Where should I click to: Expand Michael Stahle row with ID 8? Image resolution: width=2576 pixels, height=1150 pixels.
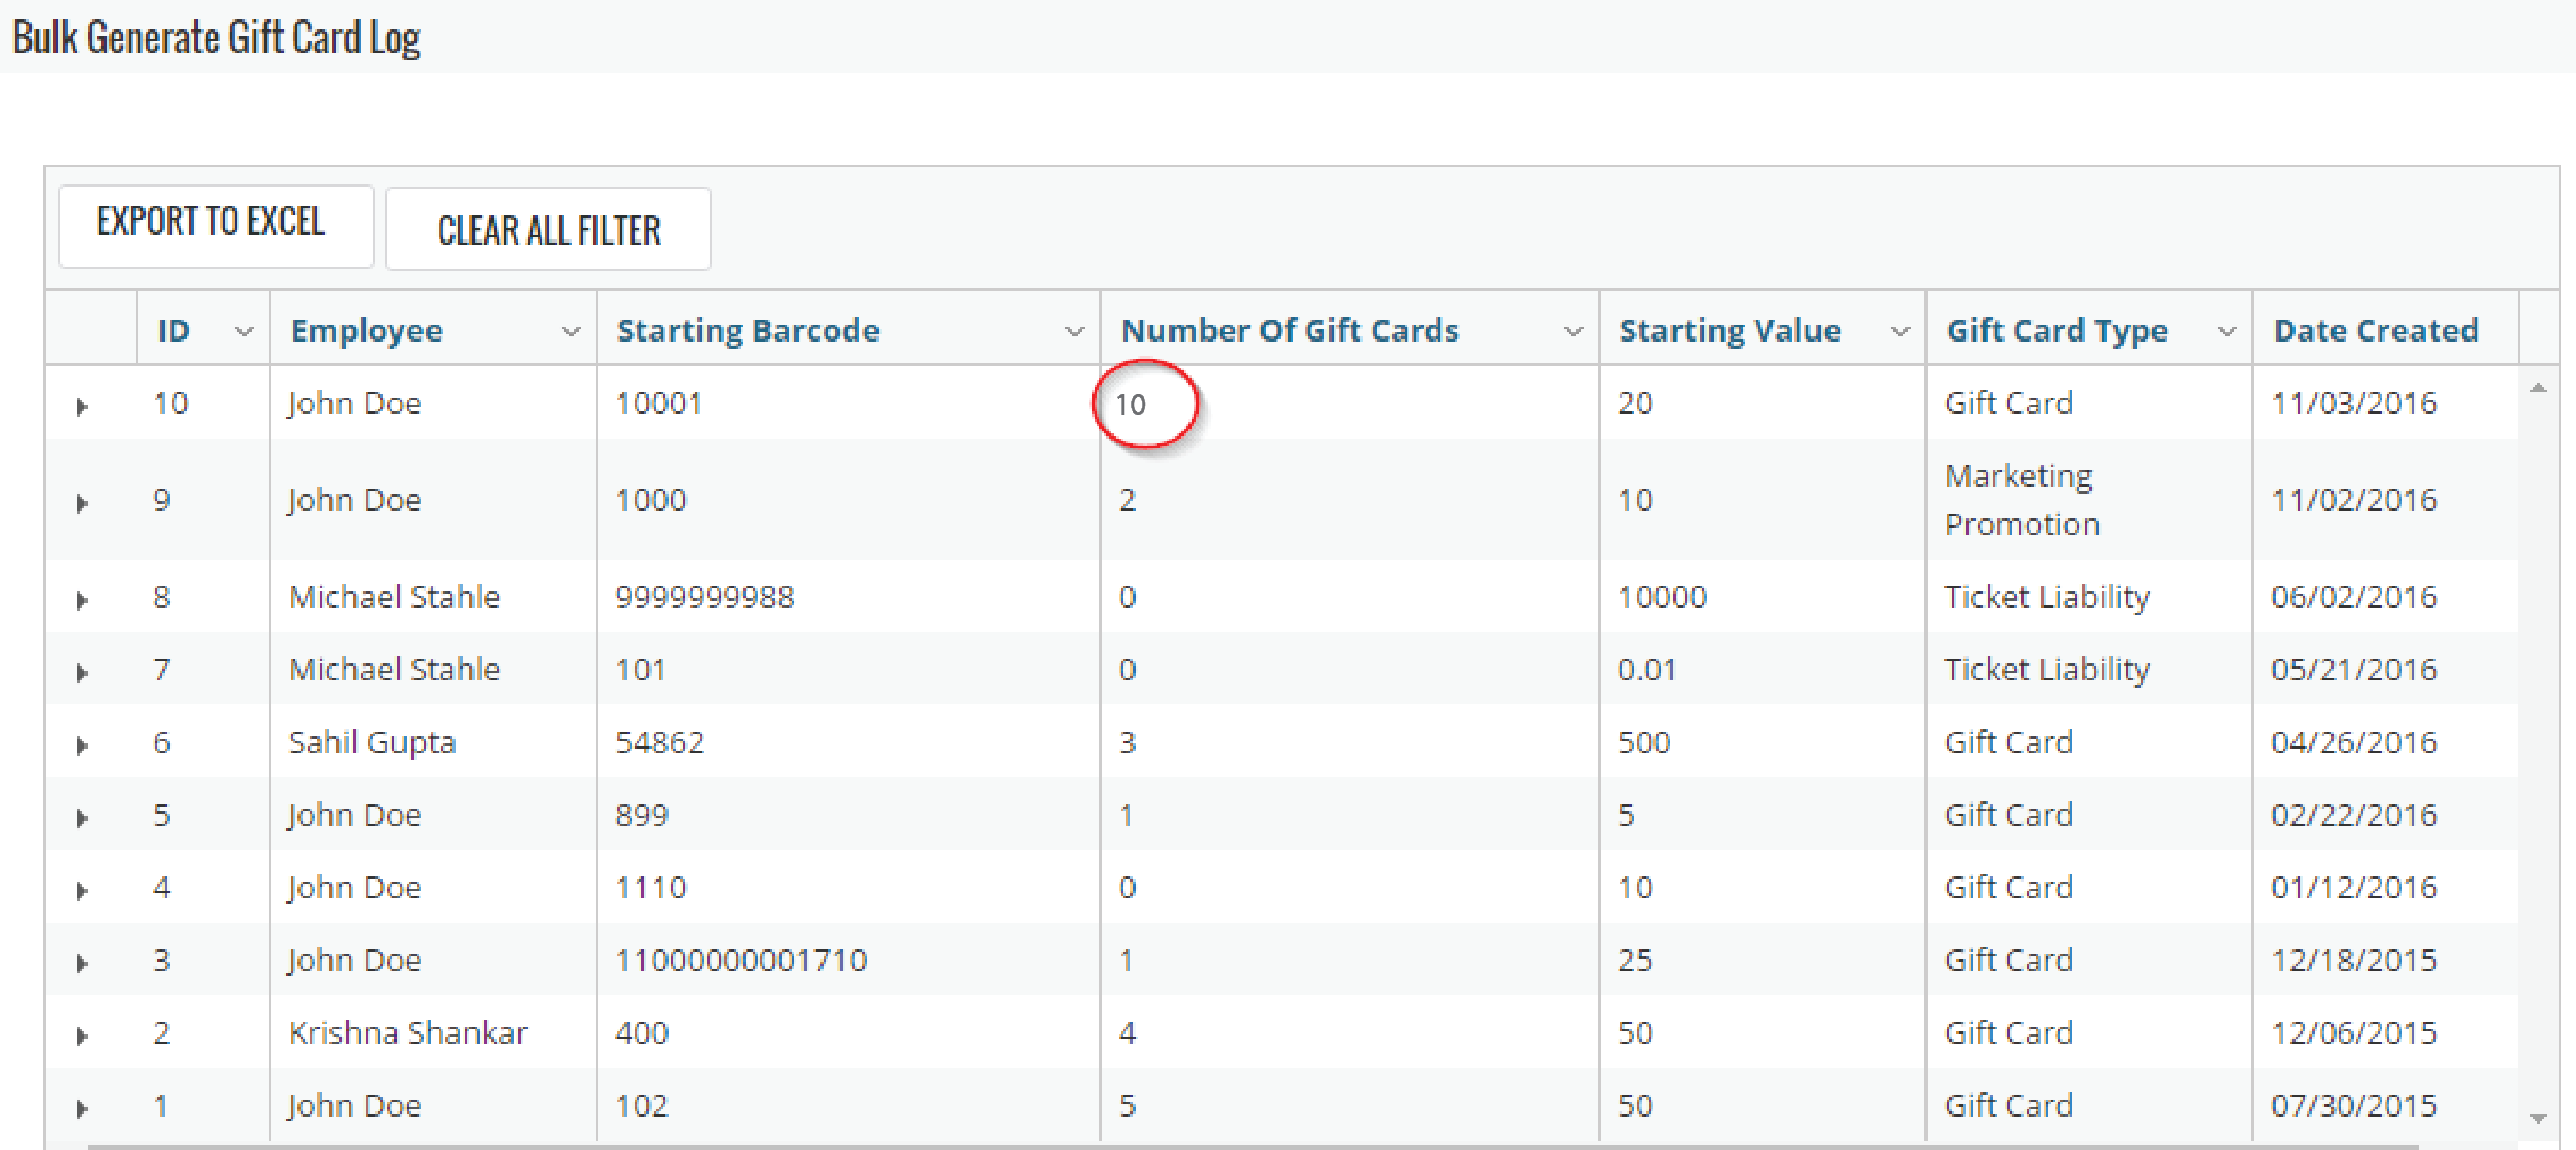coord(82,600)
